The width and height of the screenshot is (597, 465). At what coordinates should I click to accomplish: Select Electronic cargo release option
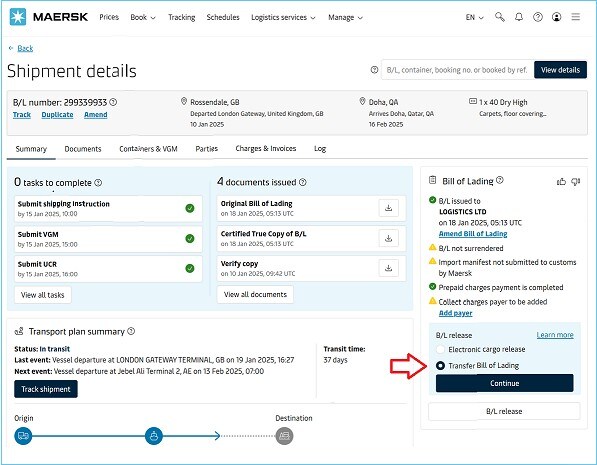[441, 349]
